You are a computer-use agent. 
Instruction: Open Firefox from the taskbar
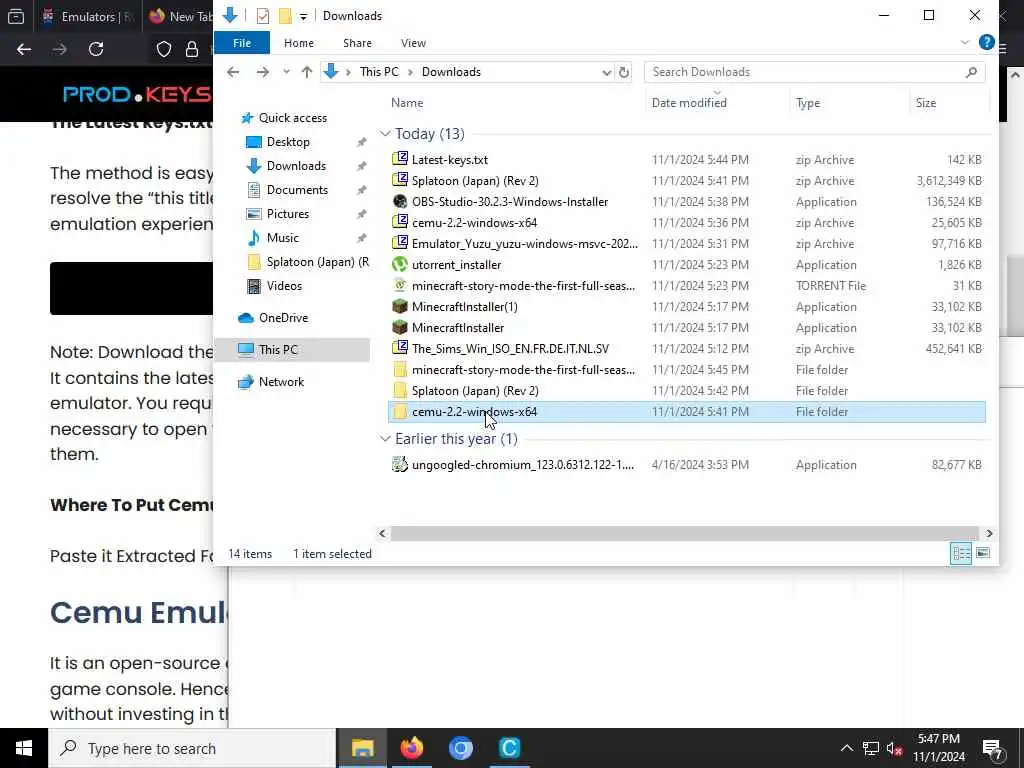click(x=411, y=748)
